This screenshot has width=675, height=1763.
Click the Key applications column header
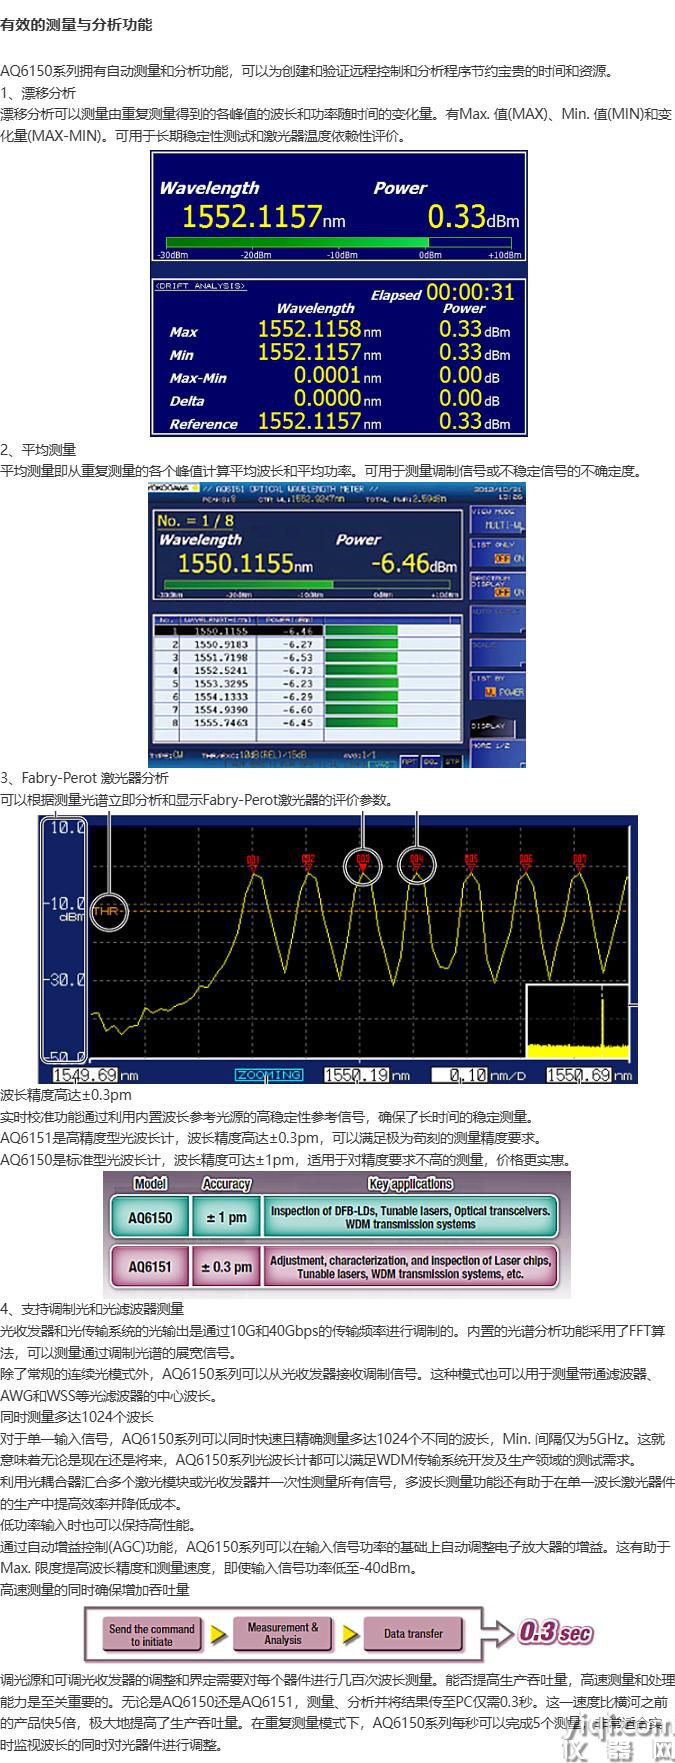click(410, 1184)
